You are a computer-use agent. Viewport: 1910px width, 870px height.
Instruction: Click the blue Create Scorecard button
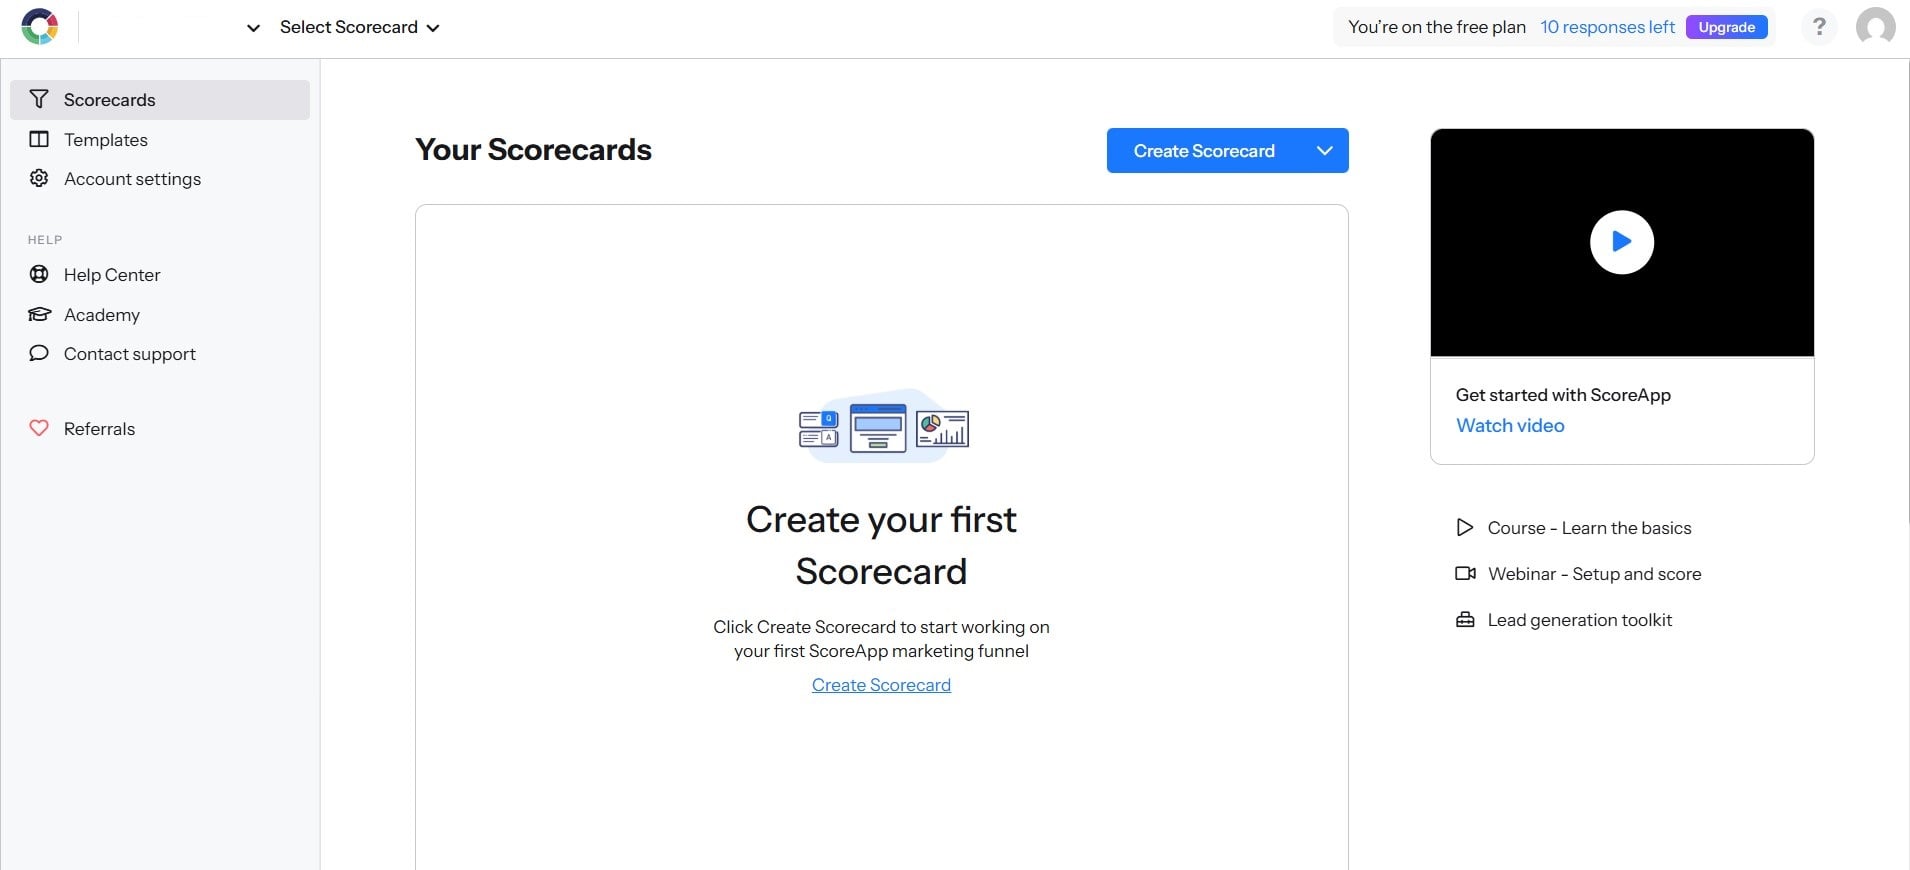click(1204, 151)
